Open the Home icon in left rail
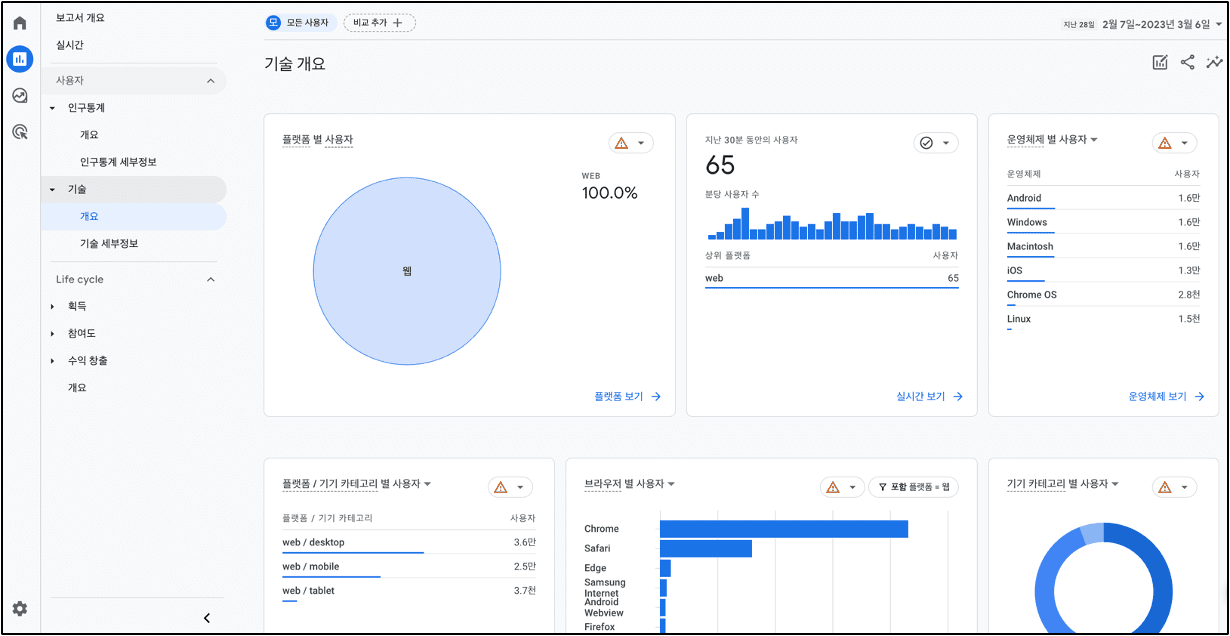This screenshot has width=1230, height=636. [19, 23]
